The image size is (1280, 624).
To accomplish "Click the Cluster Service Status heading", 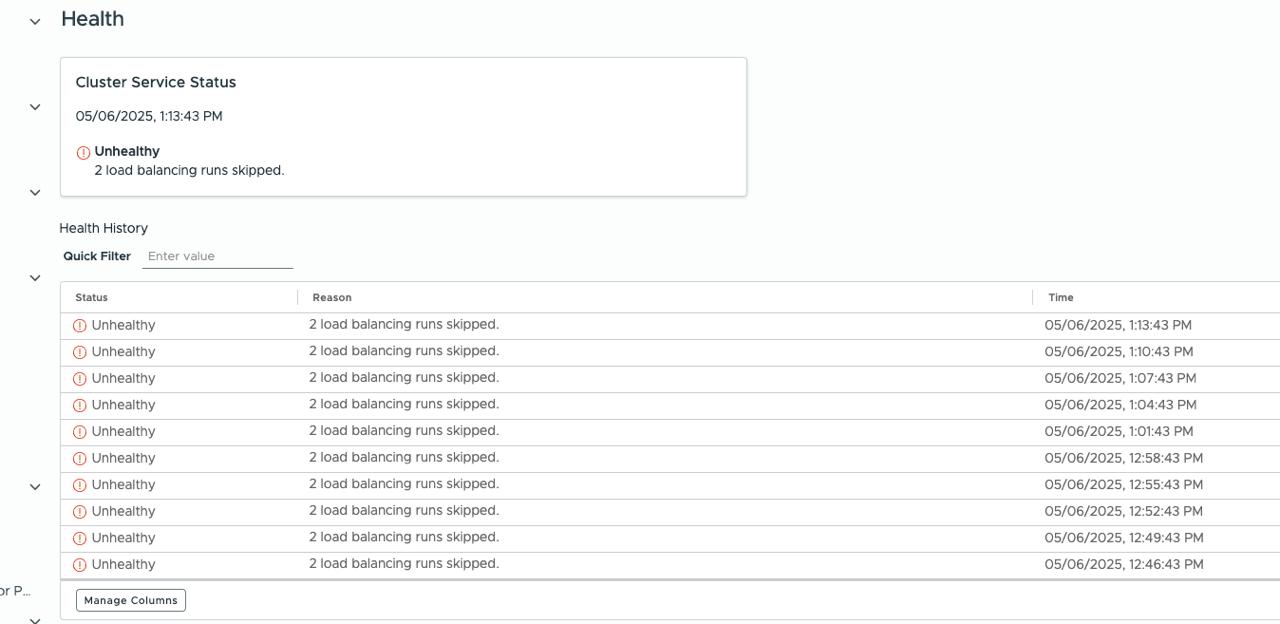I will pos(156,82).
